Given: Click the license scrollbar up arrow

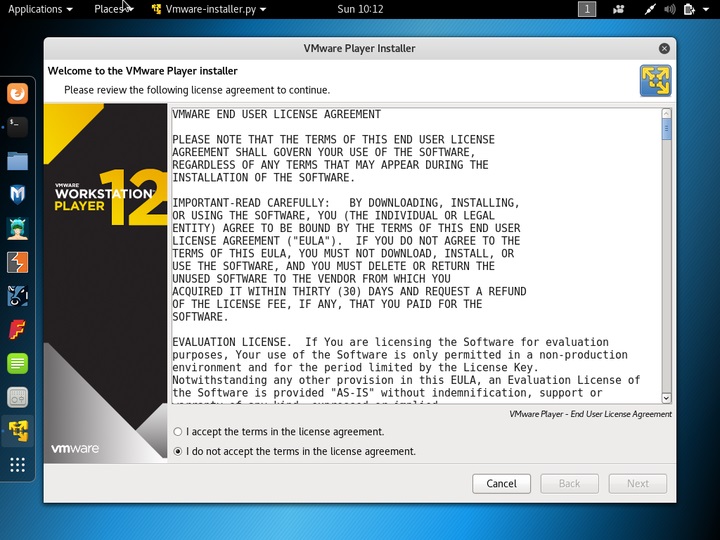Looking at the screenshot, I should (666, 113).
